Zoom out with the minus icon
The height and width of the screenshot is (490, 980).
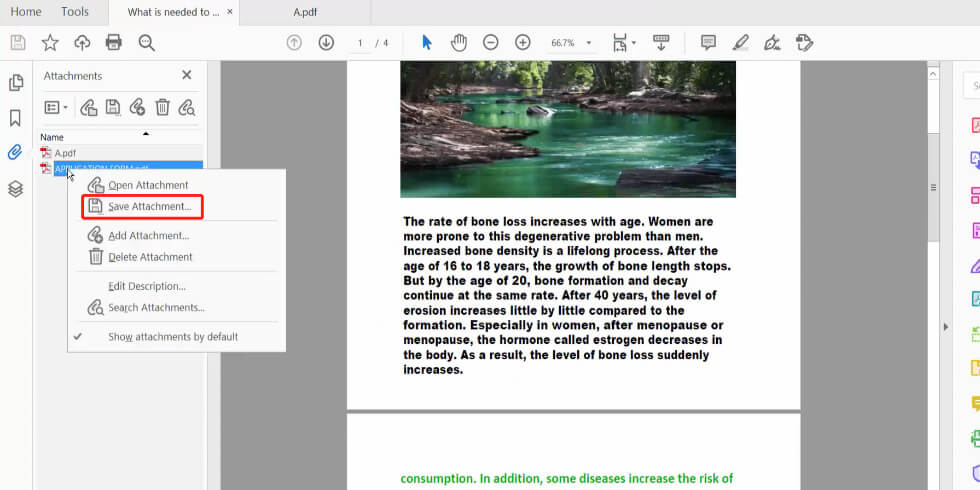point(491,42)
